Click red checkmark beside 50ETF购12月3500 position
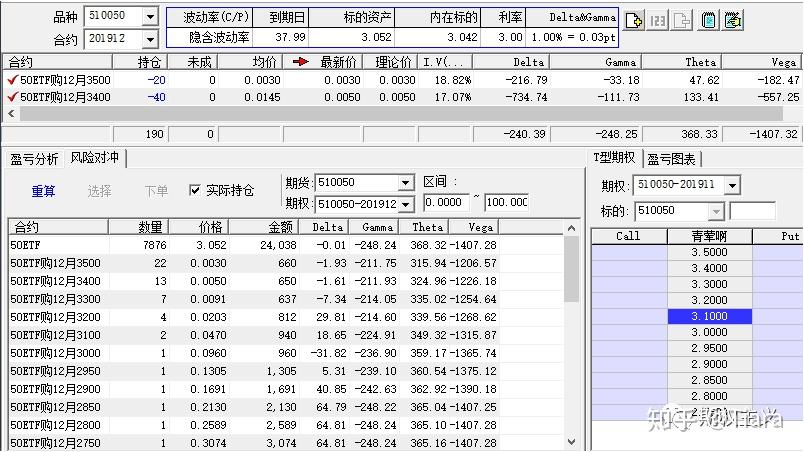Viewport: 804px width, 452px height. [12, 79]
